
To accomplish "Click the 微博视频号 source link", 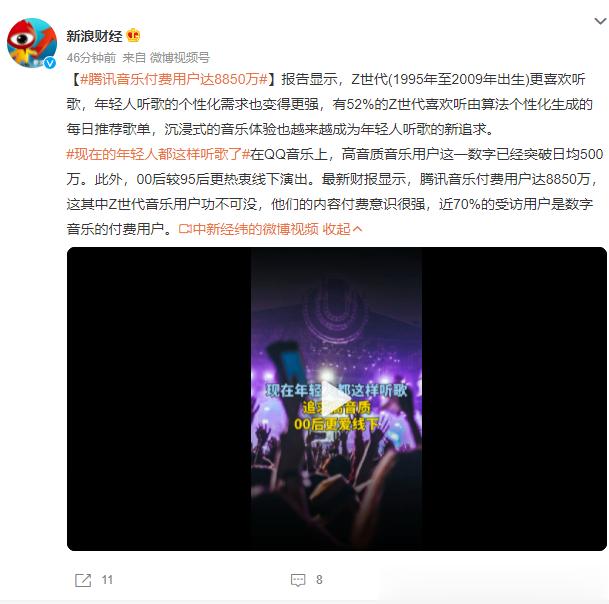I will click(x=180, y=58).
